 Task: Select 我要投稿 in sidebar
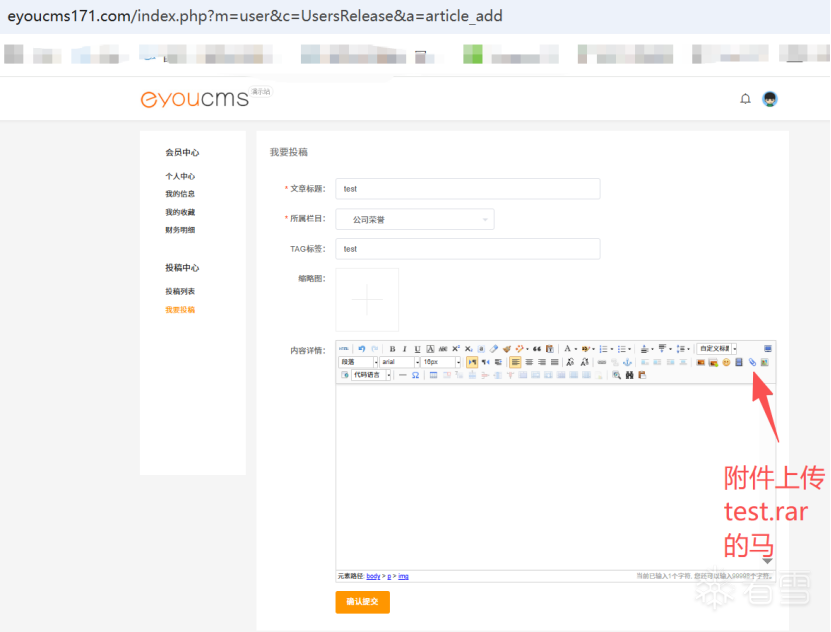click(x=180, y=309)
